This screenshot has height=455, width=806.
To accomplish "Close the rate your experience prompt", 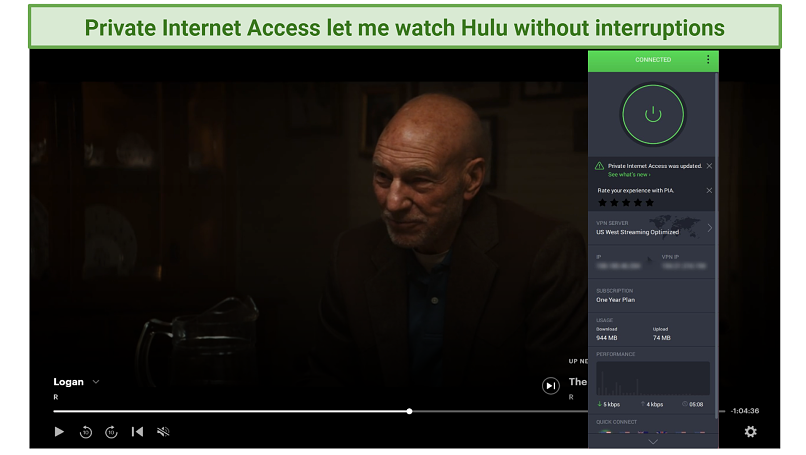I will click(x=709, y=191).
